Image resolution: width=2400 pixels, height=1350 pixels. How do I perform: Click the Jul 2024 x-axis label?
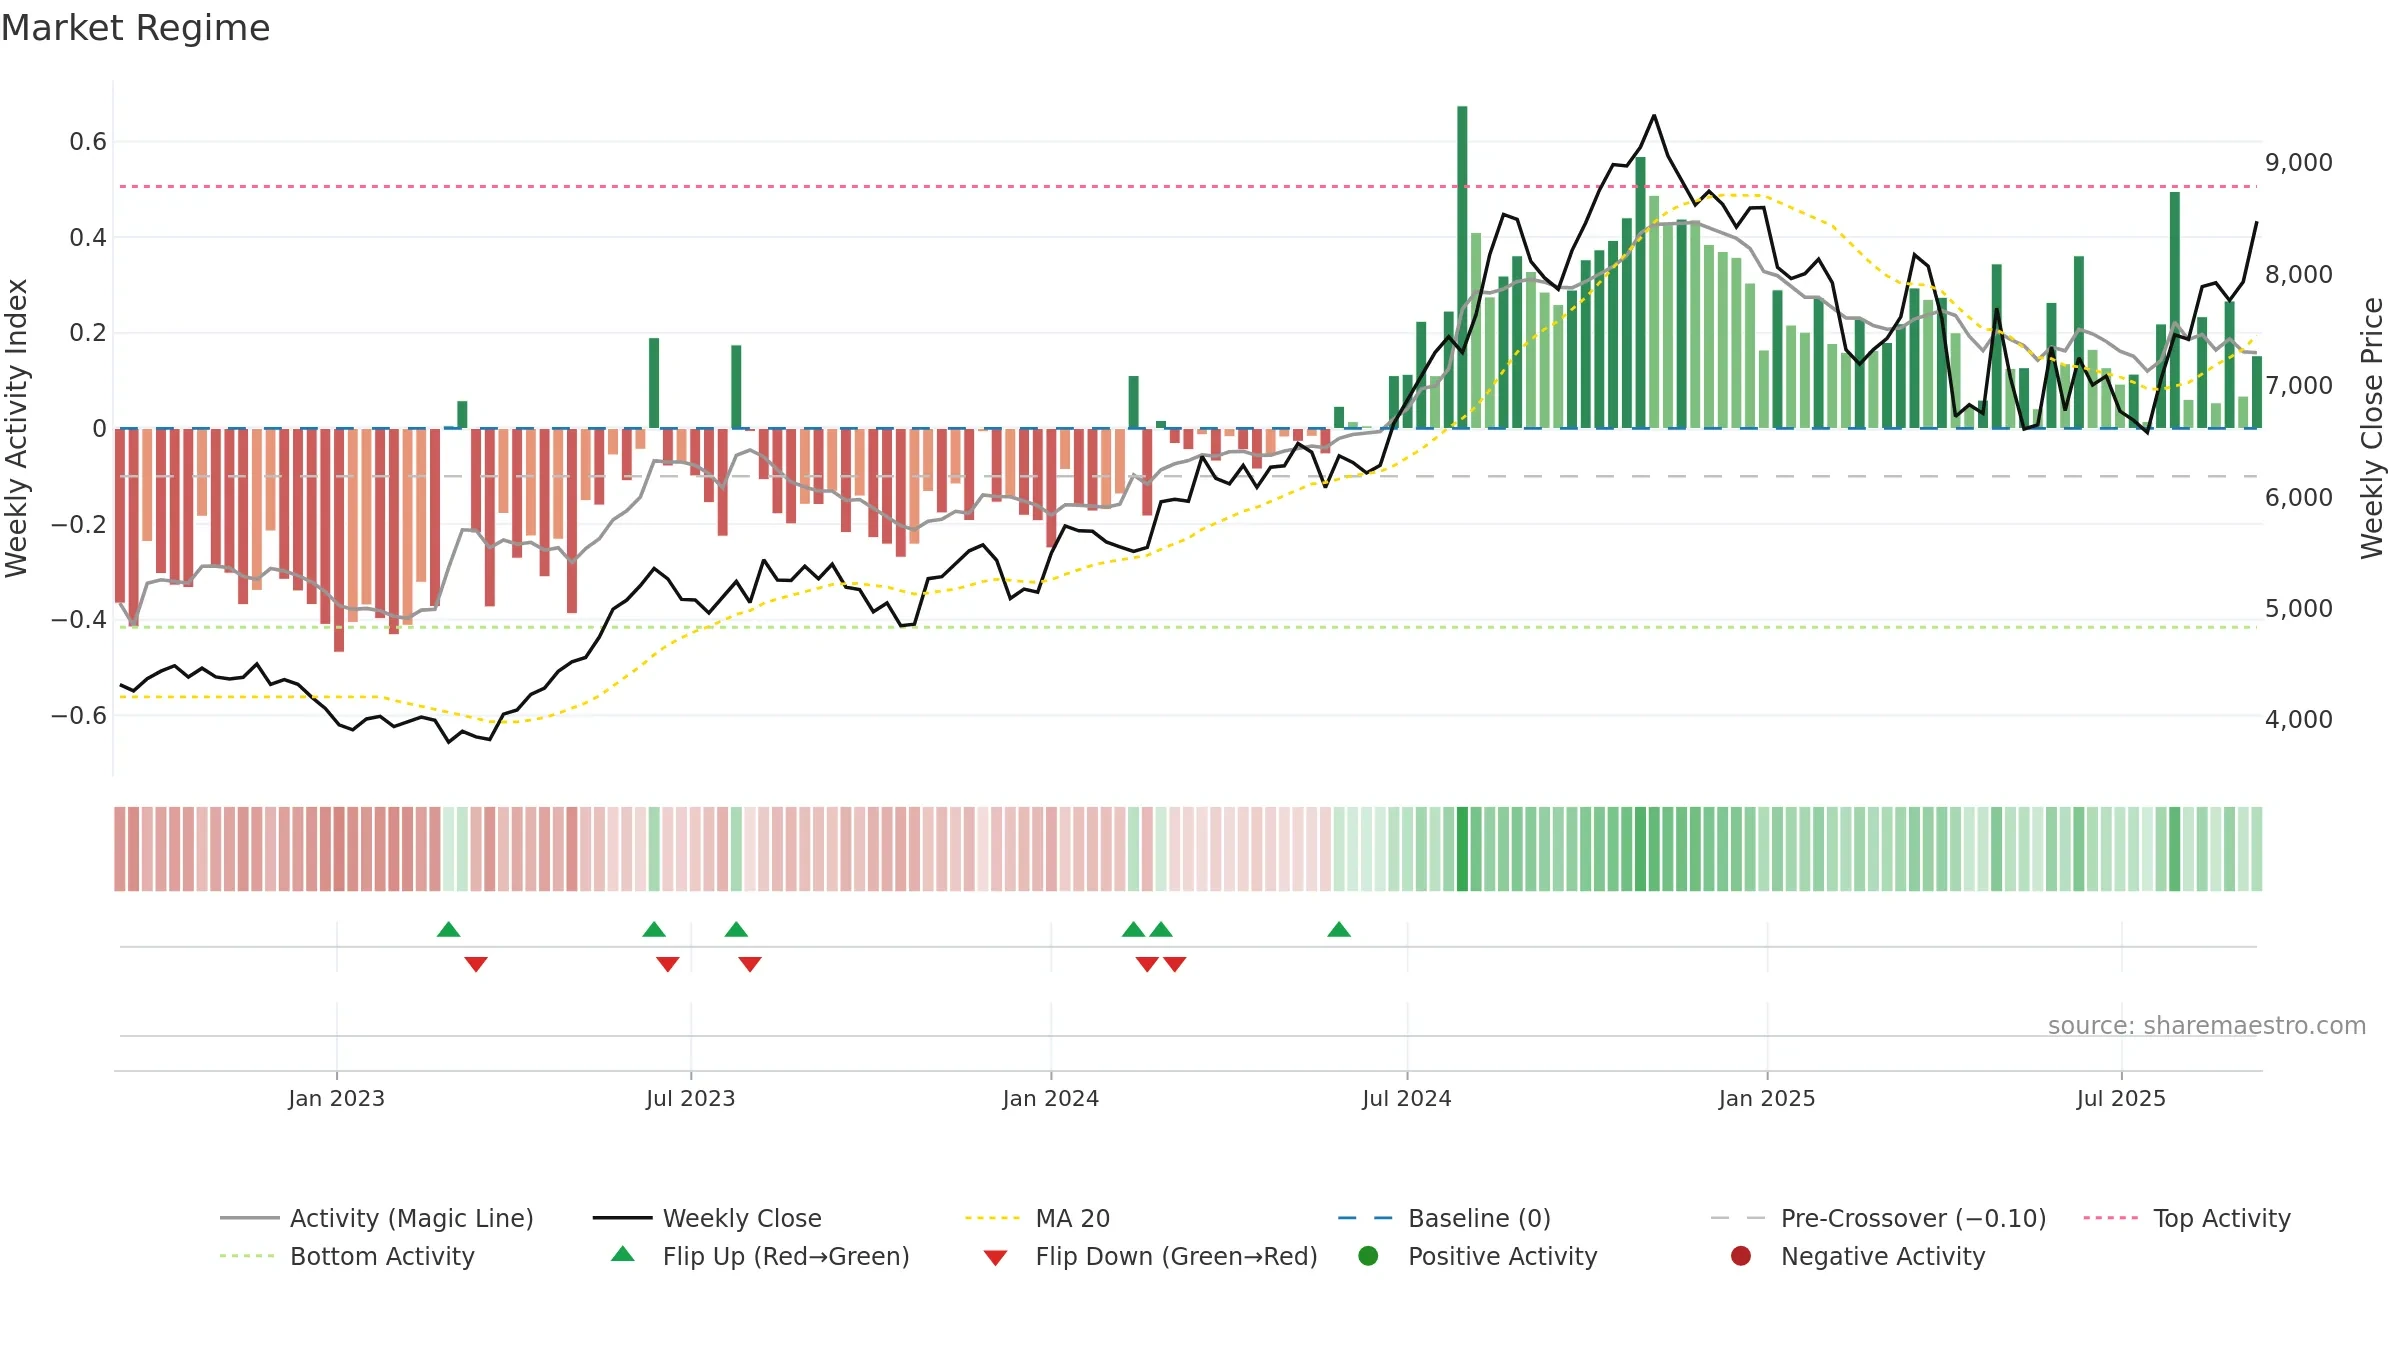coord(1407,1098)
